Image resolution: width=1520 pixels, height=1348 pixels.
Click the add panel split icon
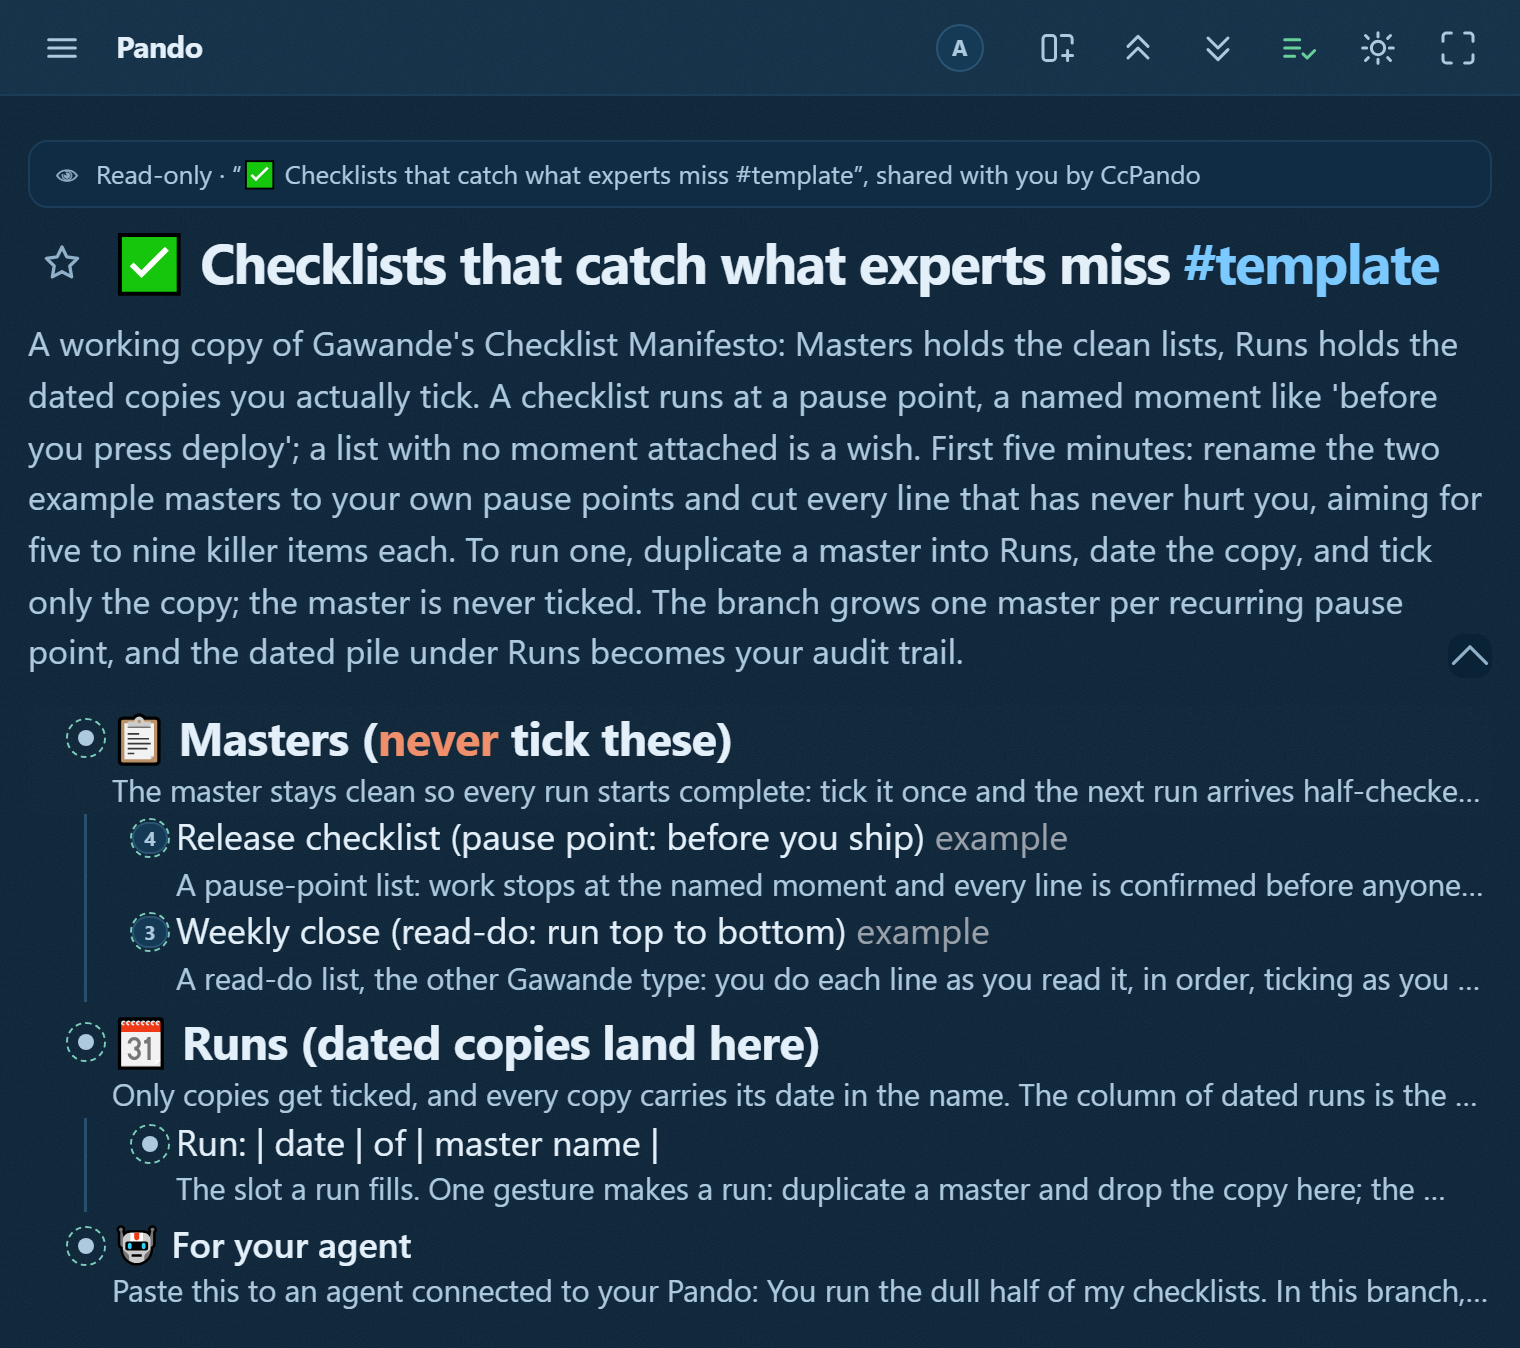pyautogui.click(x=1057, y=48)
